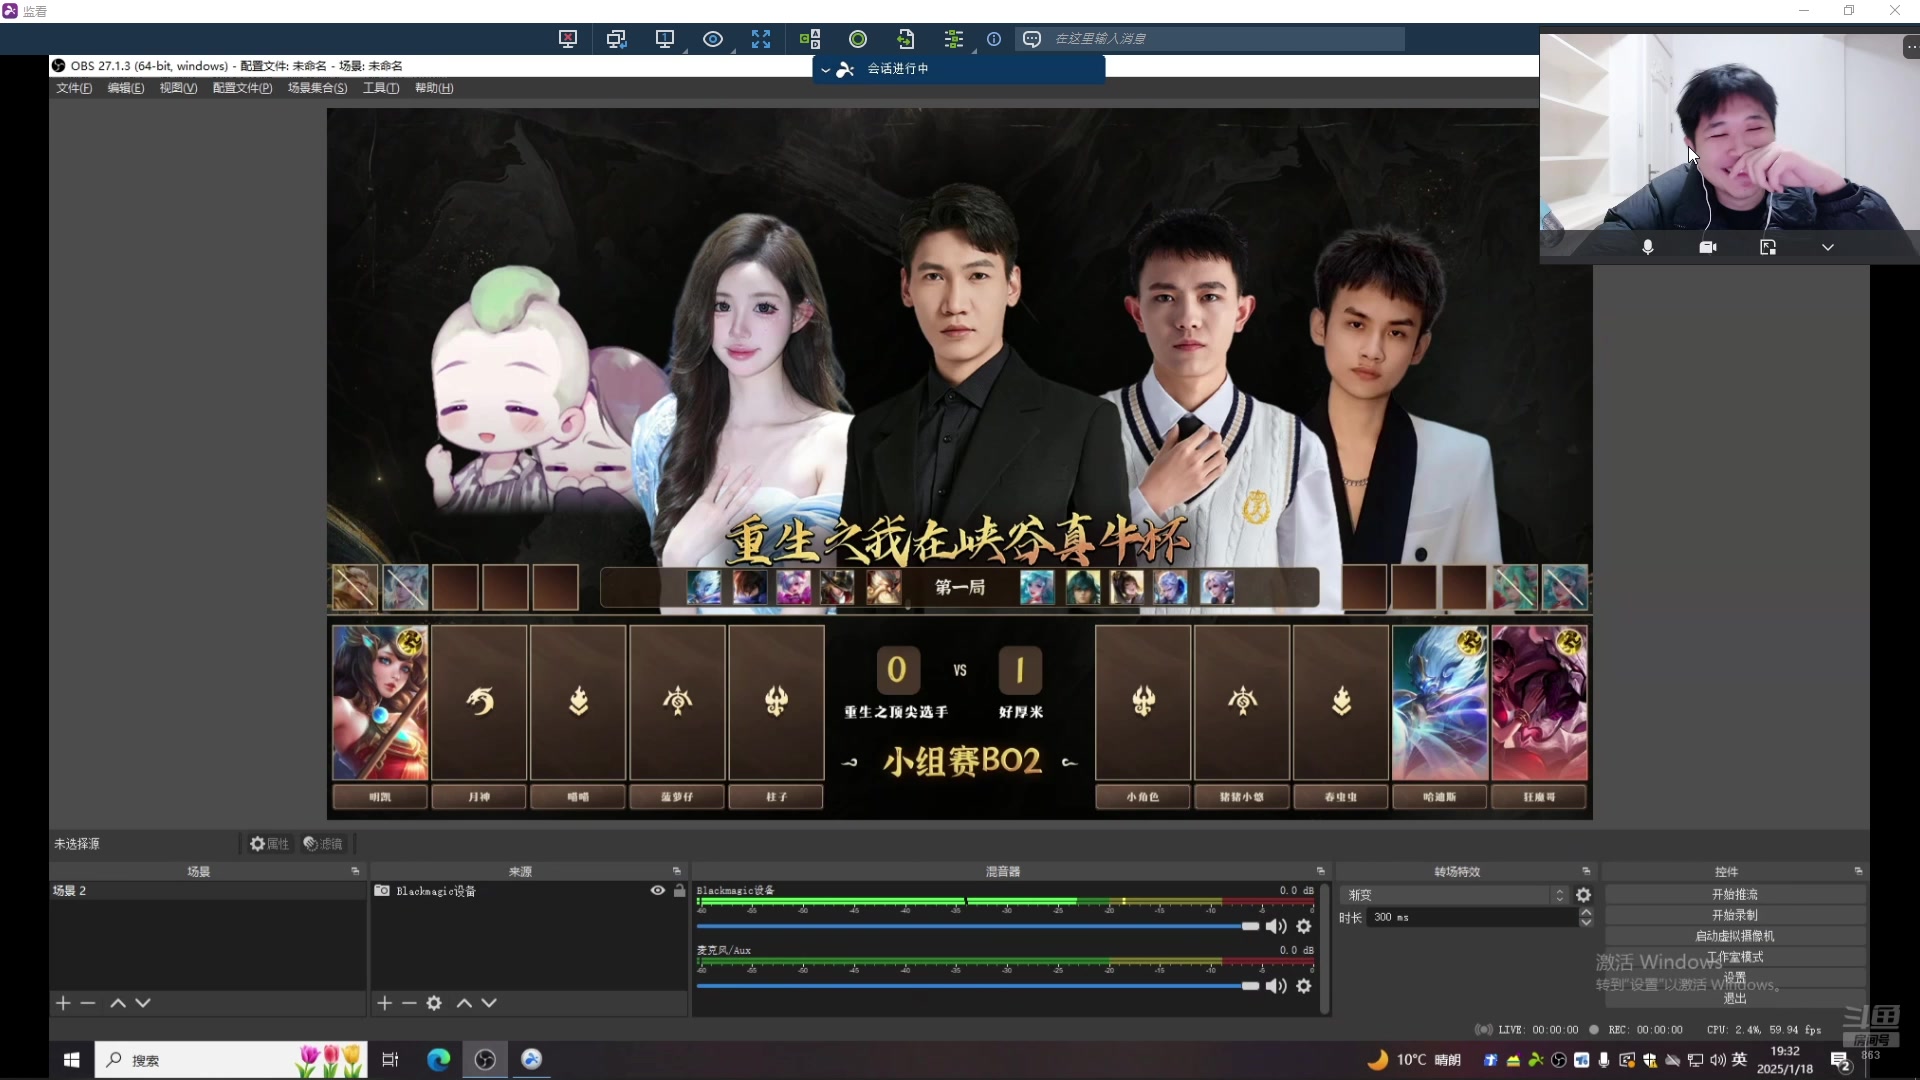Open the Blackmagic设备 audio settings gear
The height and width of the screenshot is (1080, 1920).
point(1304,927)
